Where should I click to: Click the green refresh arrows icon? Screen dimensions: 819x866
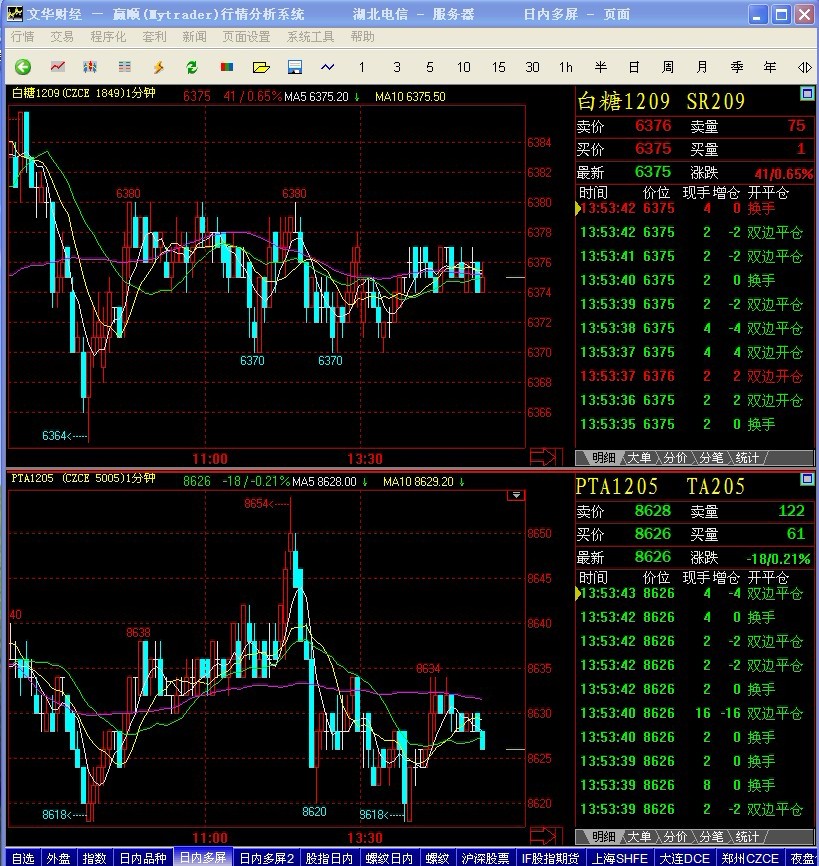[191, 67]
